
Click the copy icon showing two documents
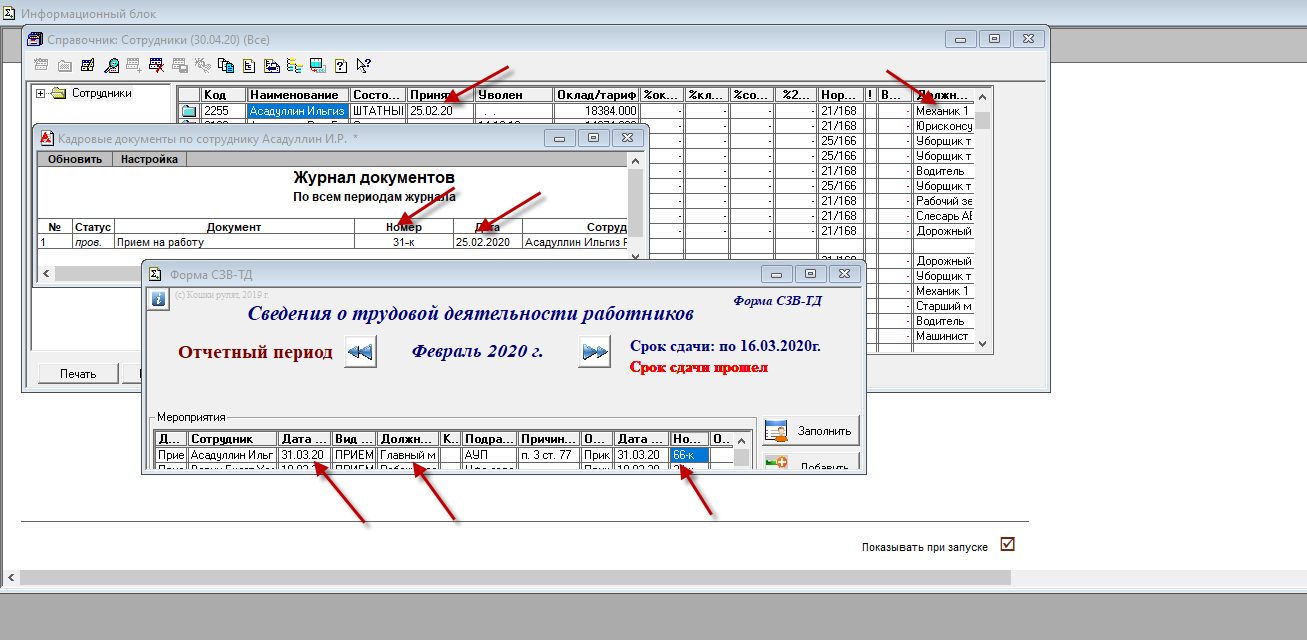226,65
